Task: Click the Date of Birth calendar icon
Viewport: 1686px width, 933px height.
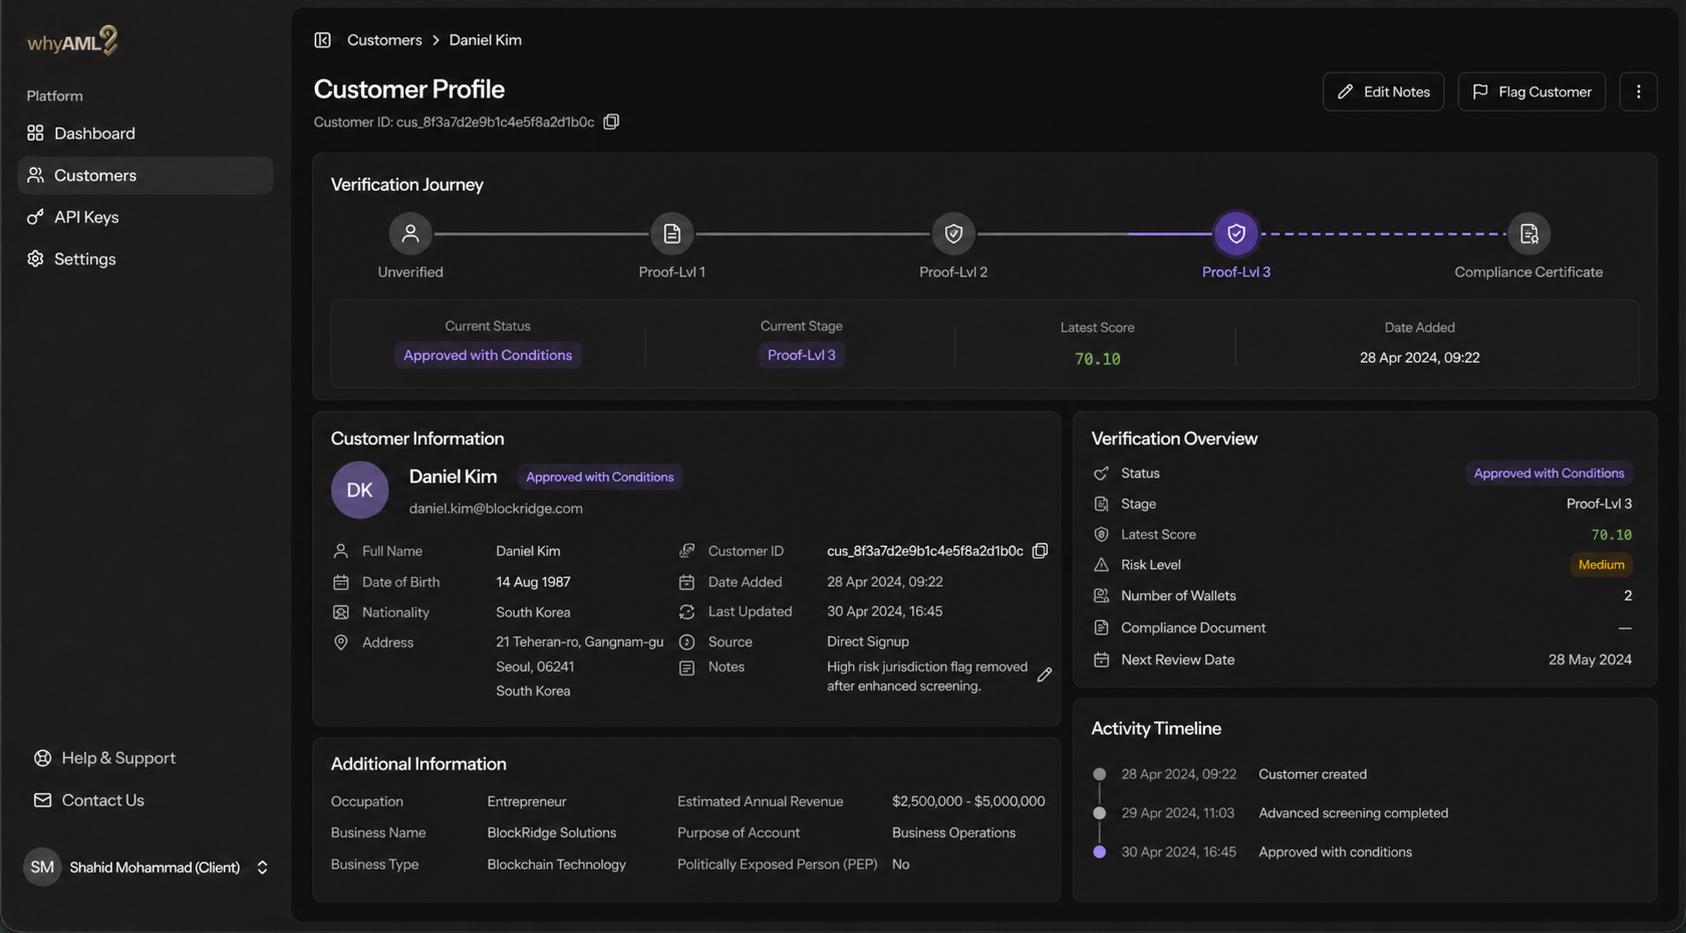Action: pyautogui.click(x=341, y=582)
